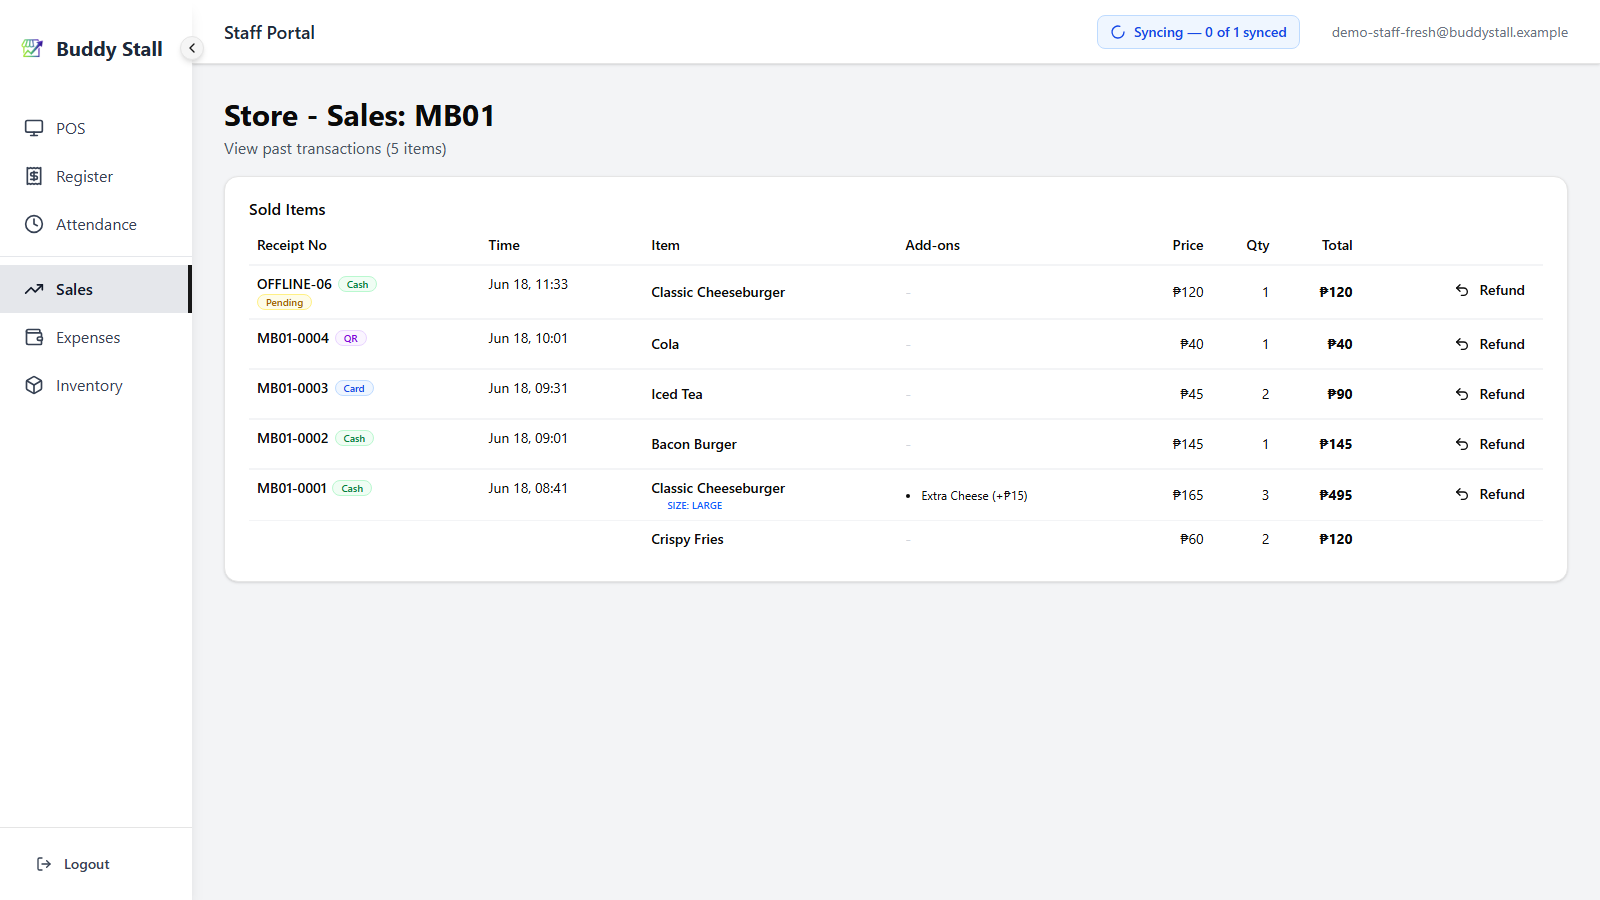This screenshot has width=1600, height=900.
Task: Click the Attendance clock icon
Action: pyautogui.click(x=34, y=224)
